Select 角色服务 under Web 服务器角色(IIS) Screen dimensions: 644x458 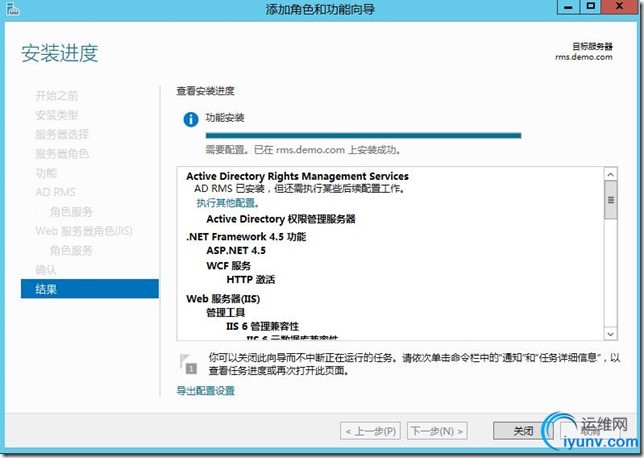71,250
